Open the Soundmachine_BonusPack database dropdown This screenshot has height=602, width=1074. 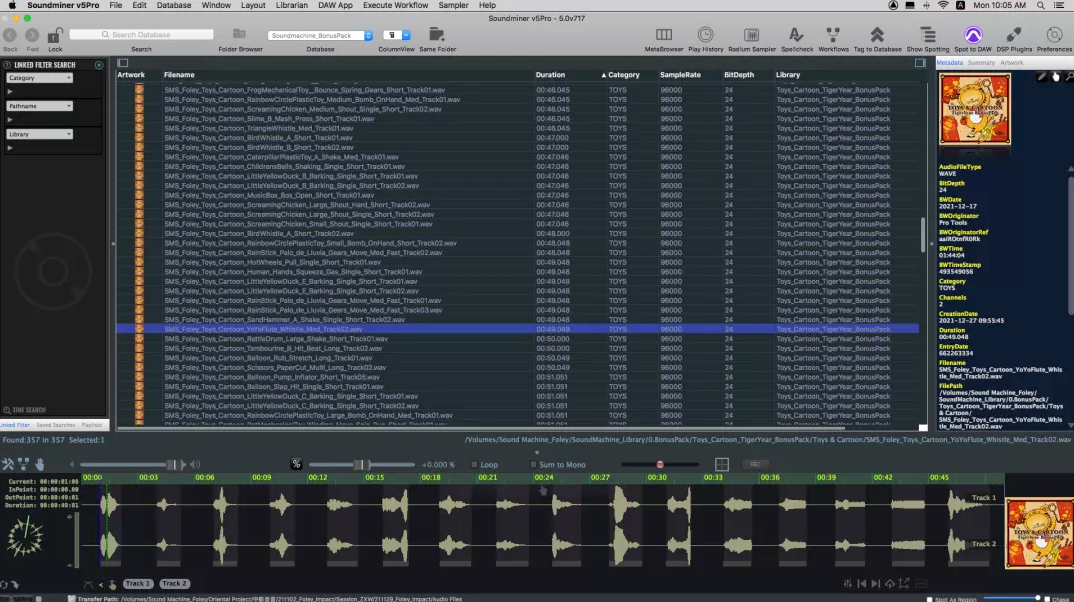coord(320,35)
